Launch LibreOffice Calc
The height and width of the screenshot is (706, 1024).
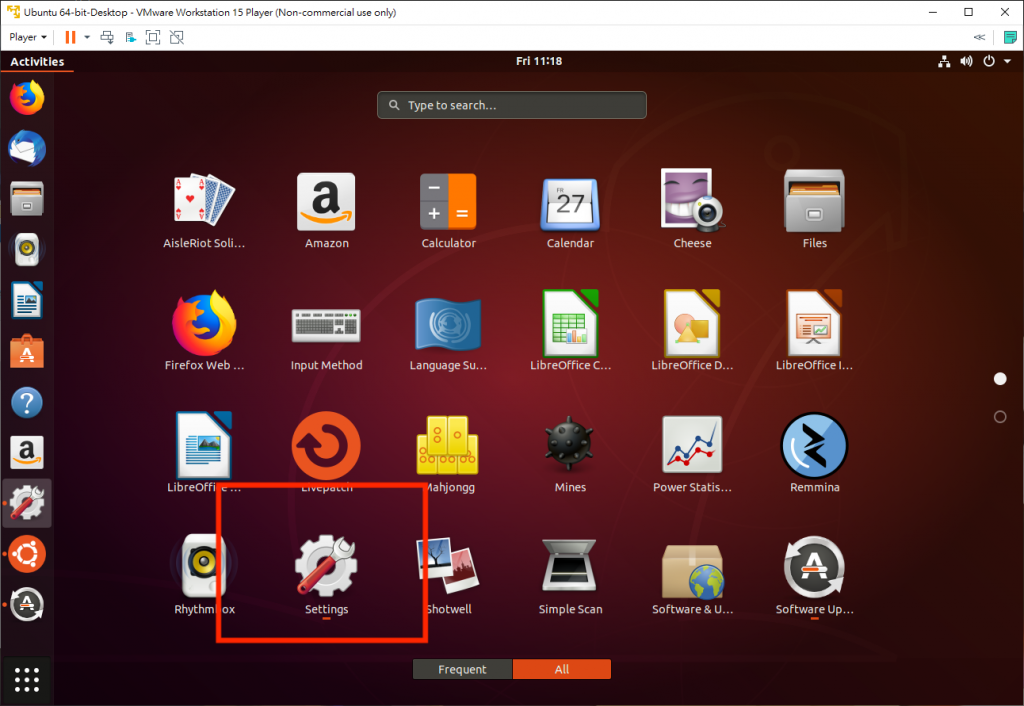[570, 332]
